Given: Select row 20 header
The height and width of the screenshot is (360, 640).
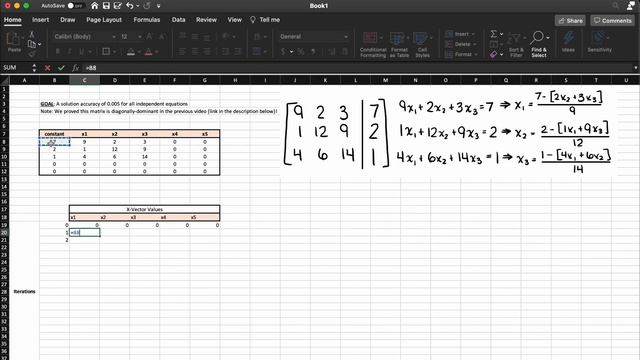Looking at the screenshot, I should (x=4, y=233).
